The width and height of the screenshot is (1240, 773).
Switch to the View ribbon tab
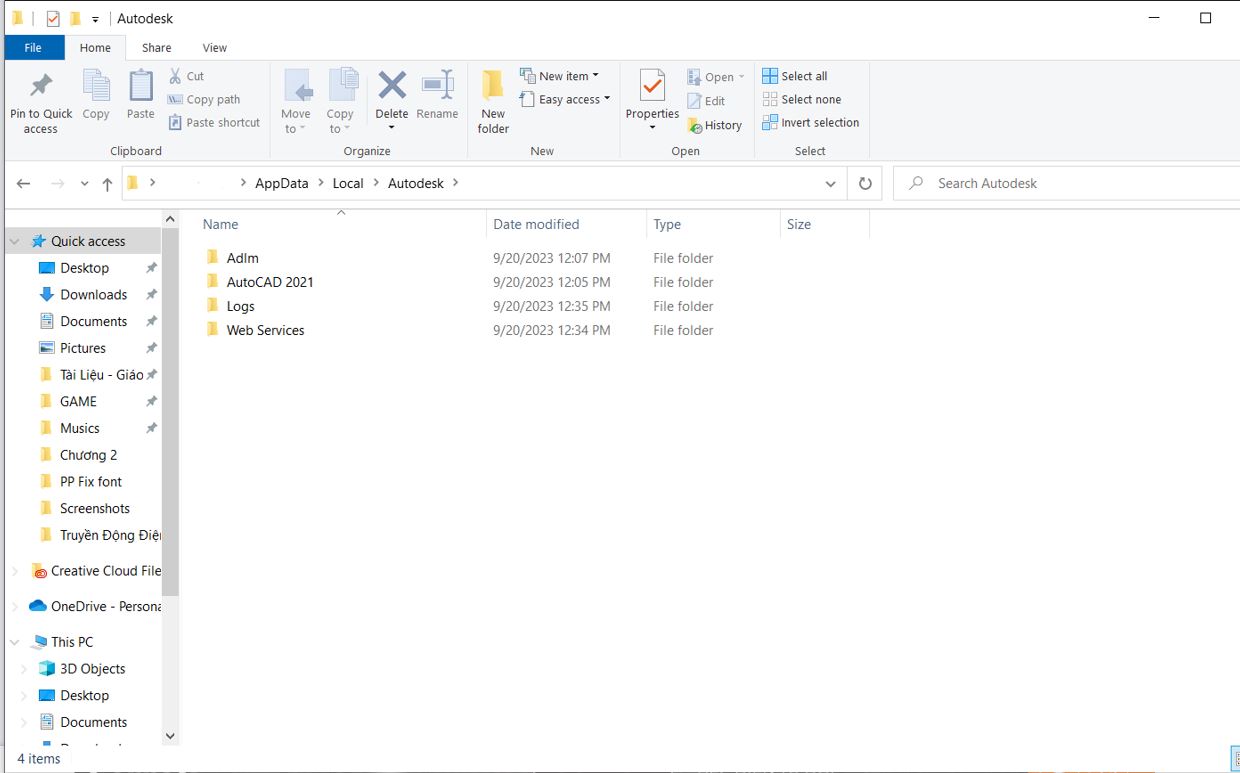214,47
